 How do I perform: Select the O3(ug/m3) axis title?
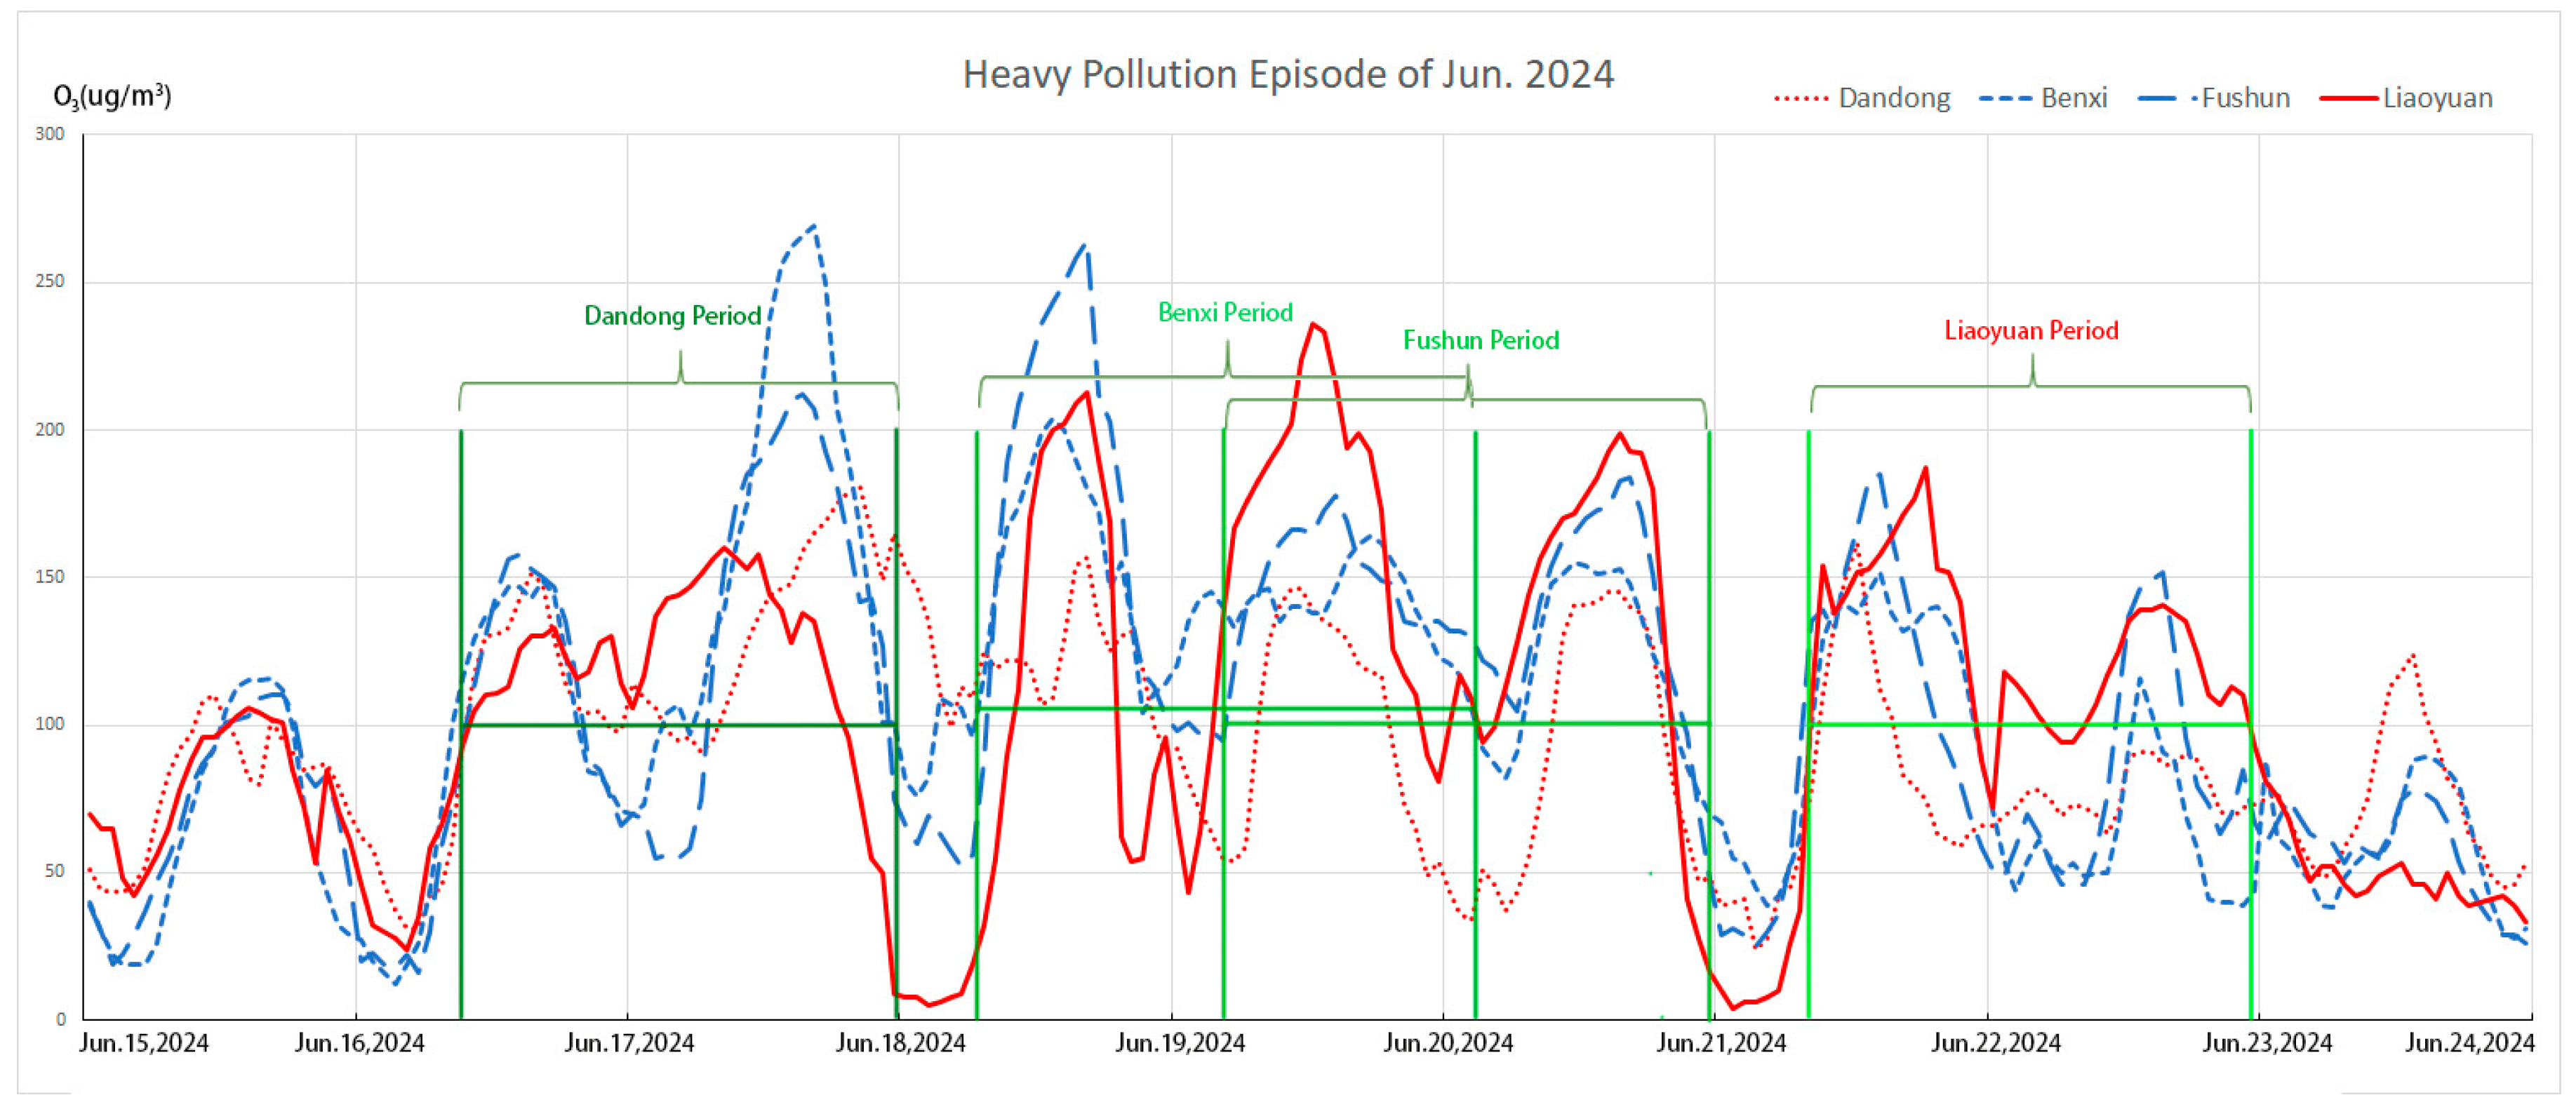[112, 97]
